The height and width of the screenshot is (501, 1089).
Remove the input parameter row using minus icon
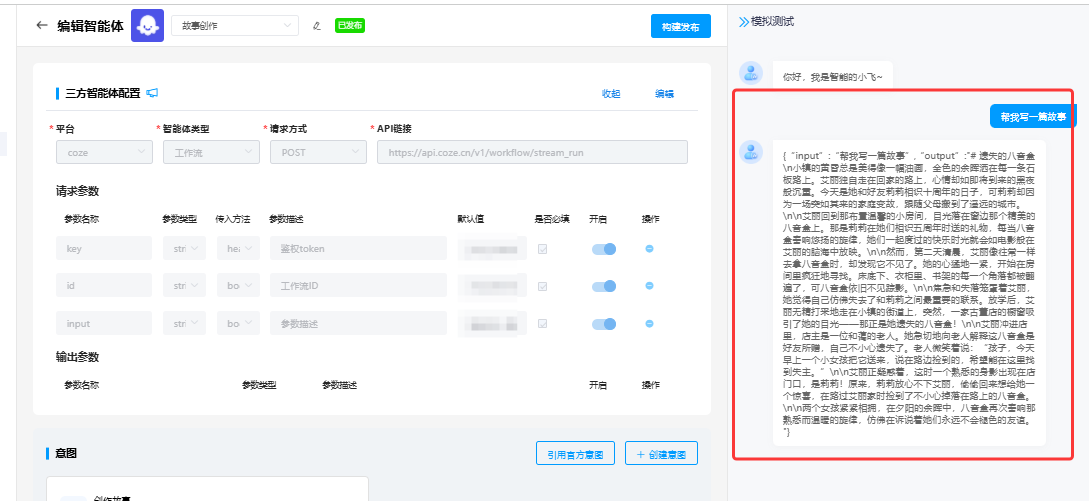[x=649, y=323]
